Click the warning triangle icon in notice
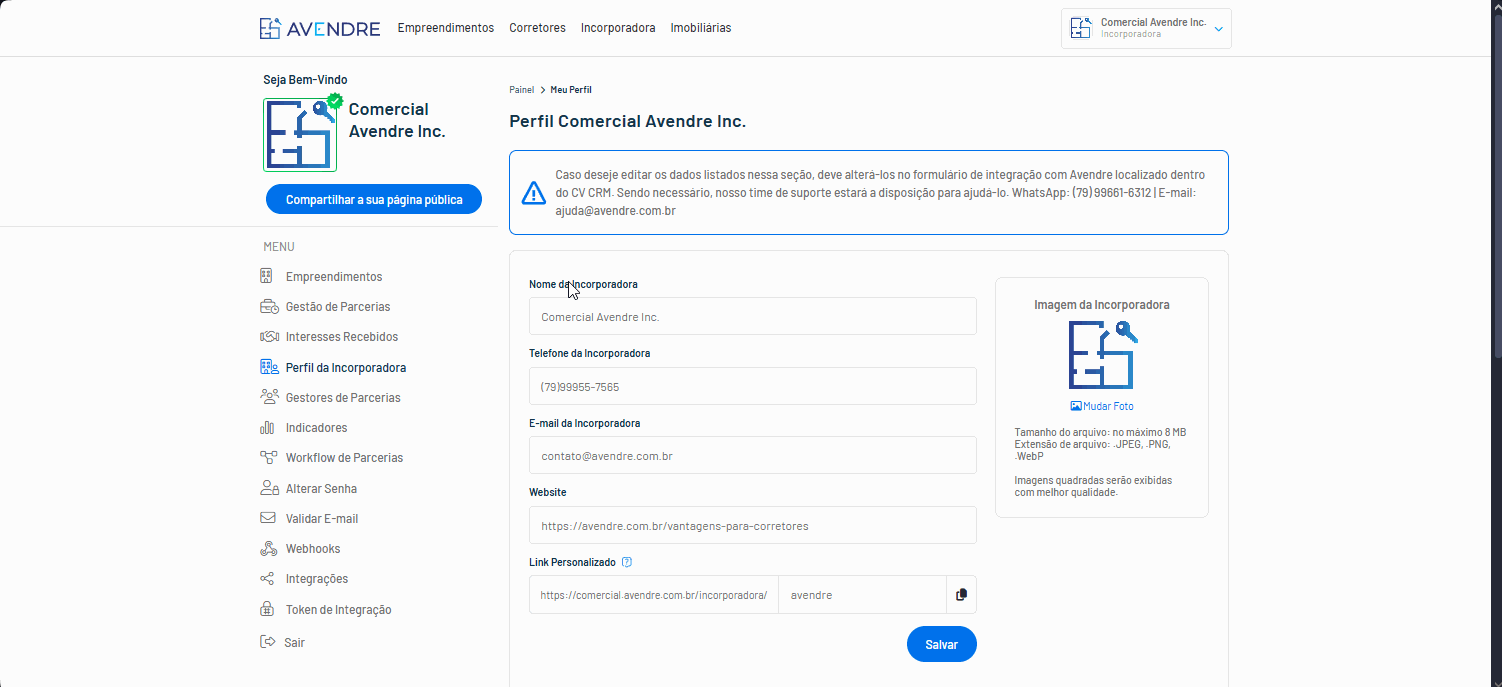The width and height of the screenshot is (1502, 687). 535,193
